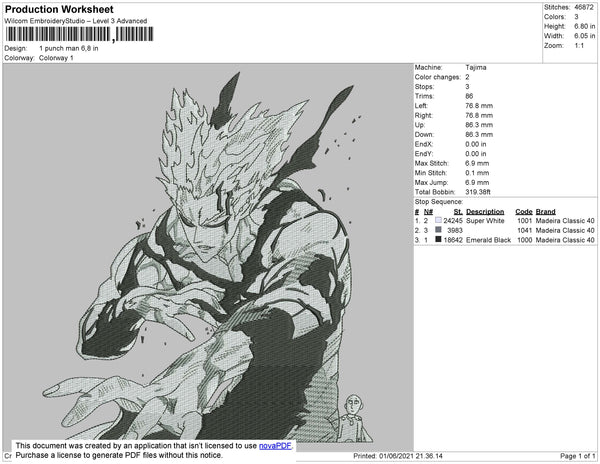Select the 'Page 1 of 1' footer
Viewport: 600px width, 464px height.
(577, 456)
